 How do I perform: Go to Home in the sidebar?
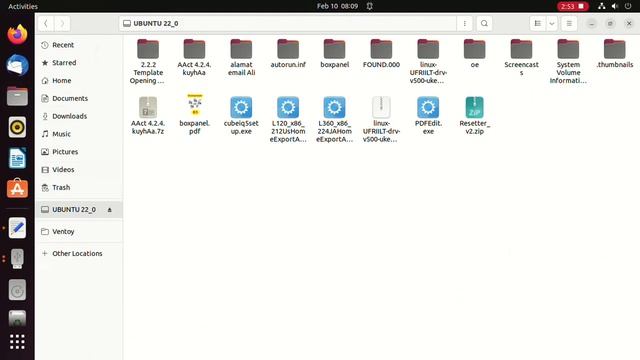[x=79, y=80]
